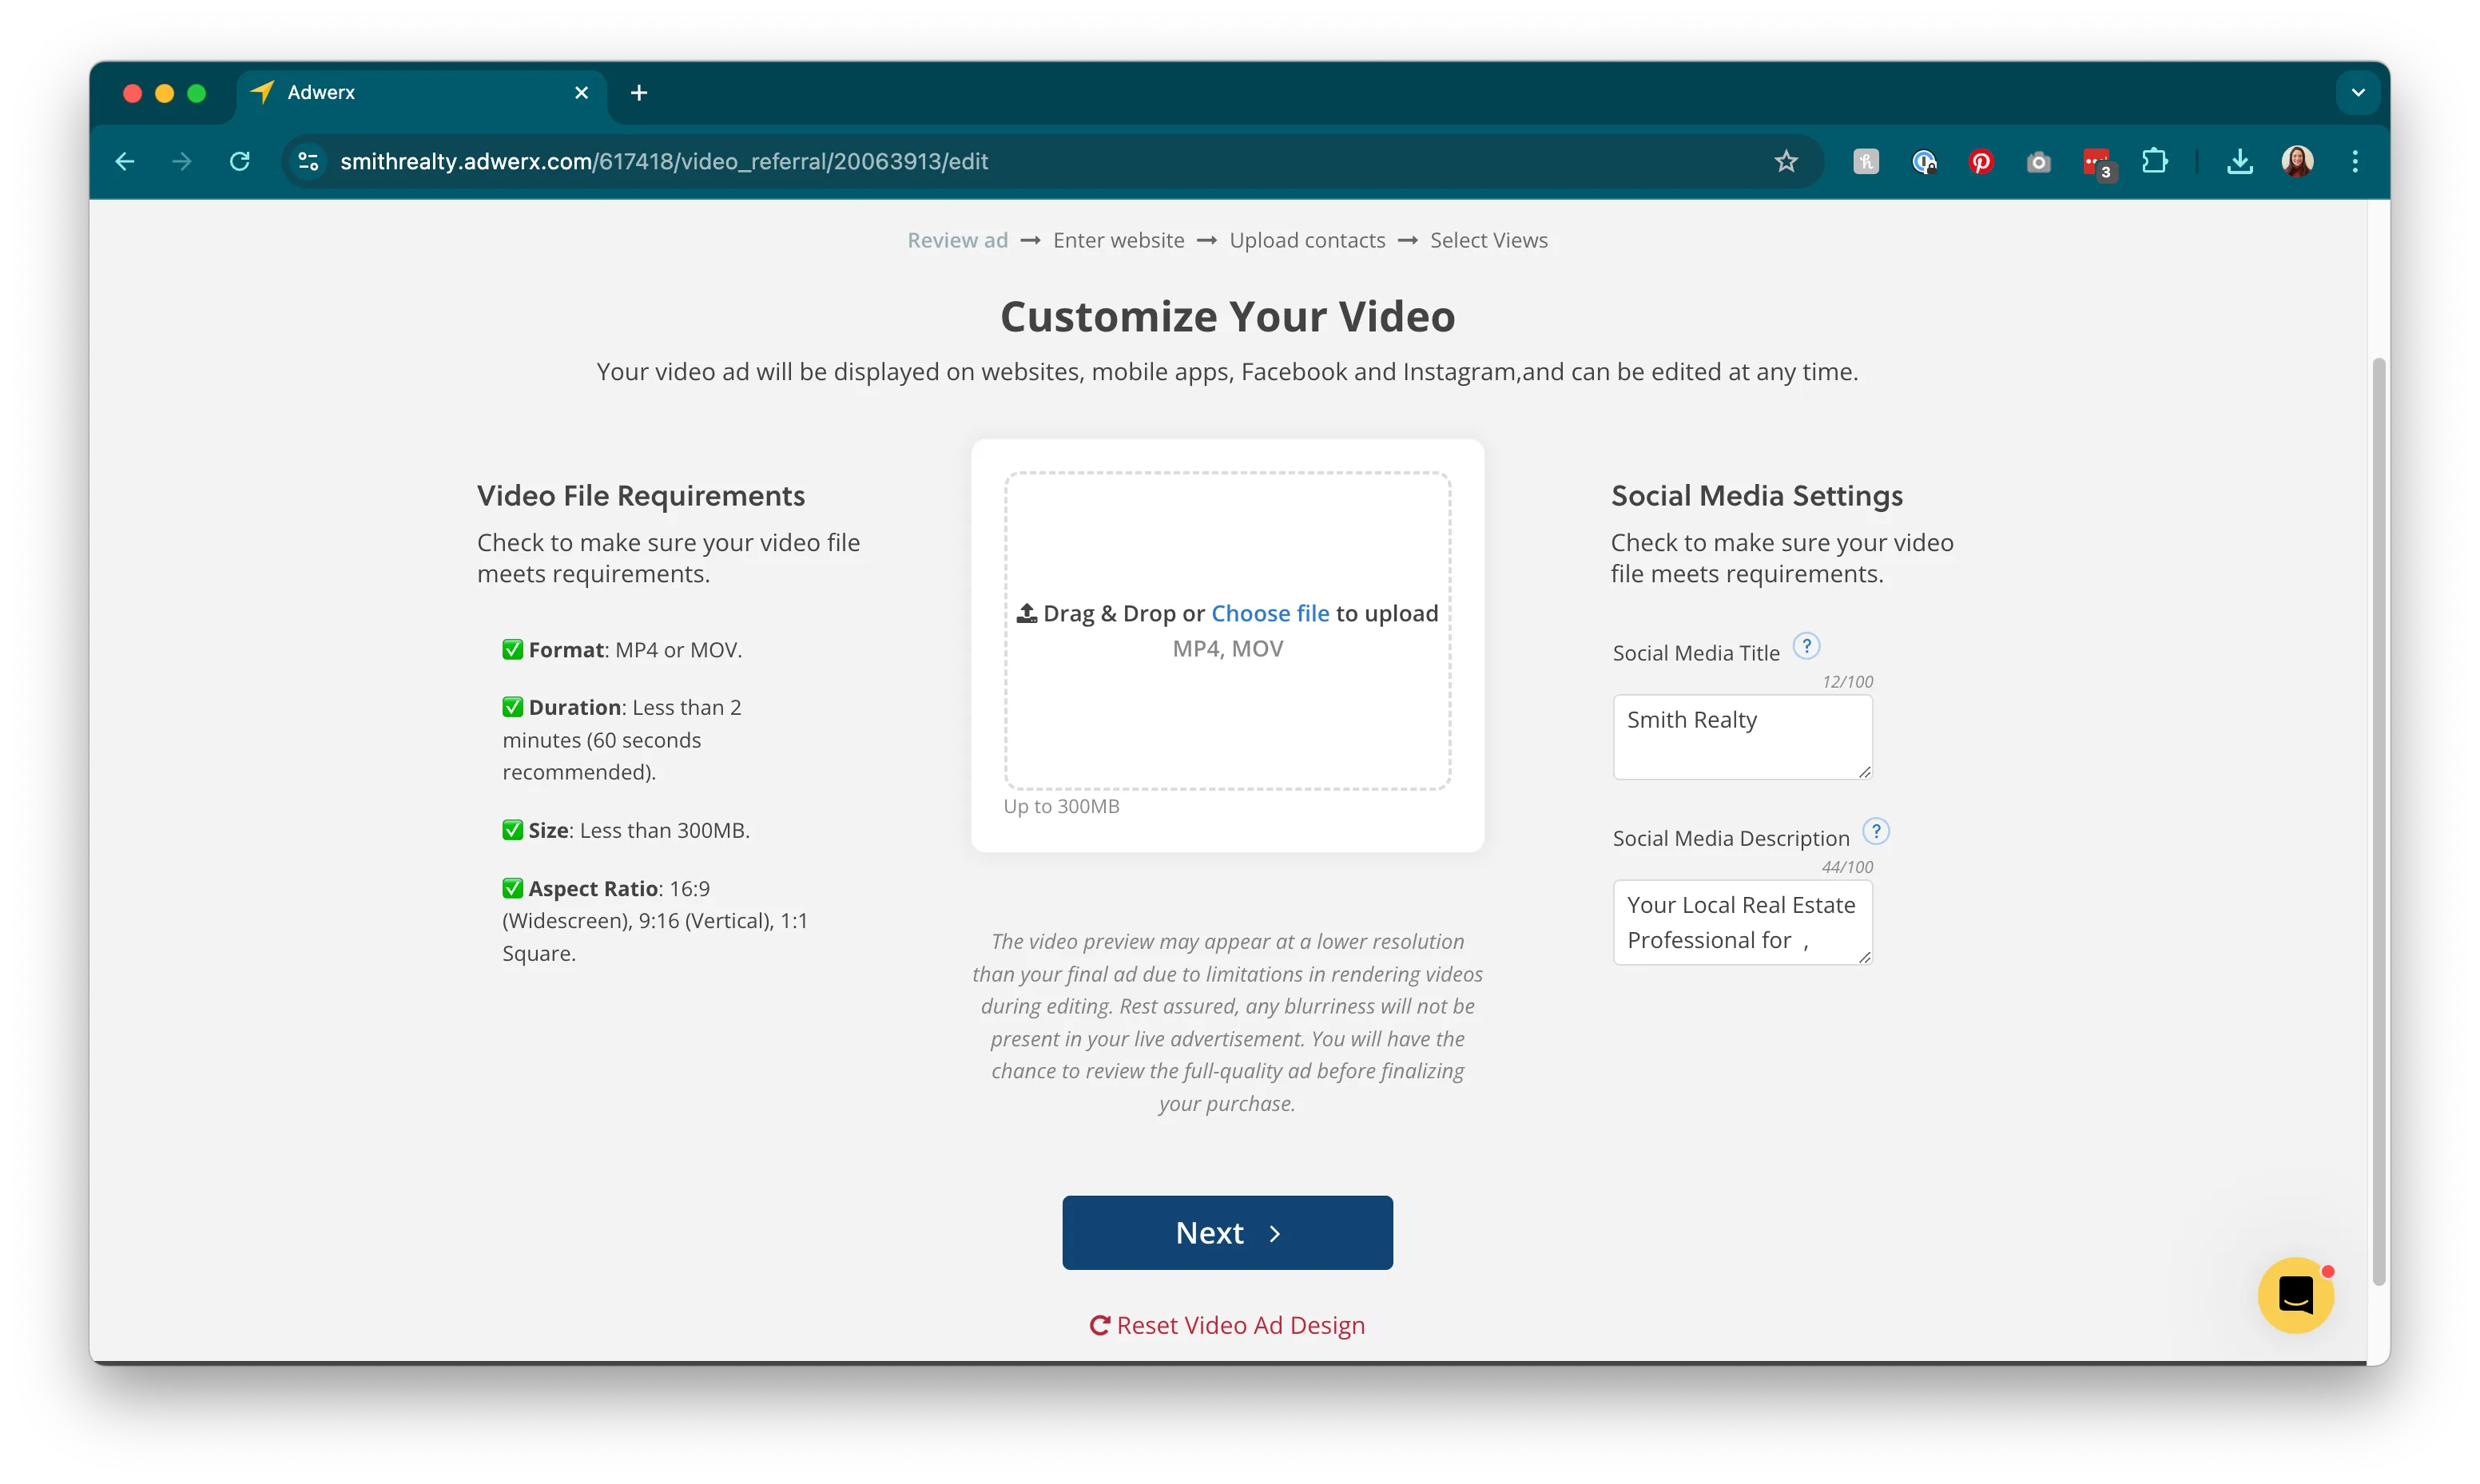Click the 'MP4, MOV' format text
Image resolution: width=2480 pixels, height=1484 pixels.
point(1227,649)
